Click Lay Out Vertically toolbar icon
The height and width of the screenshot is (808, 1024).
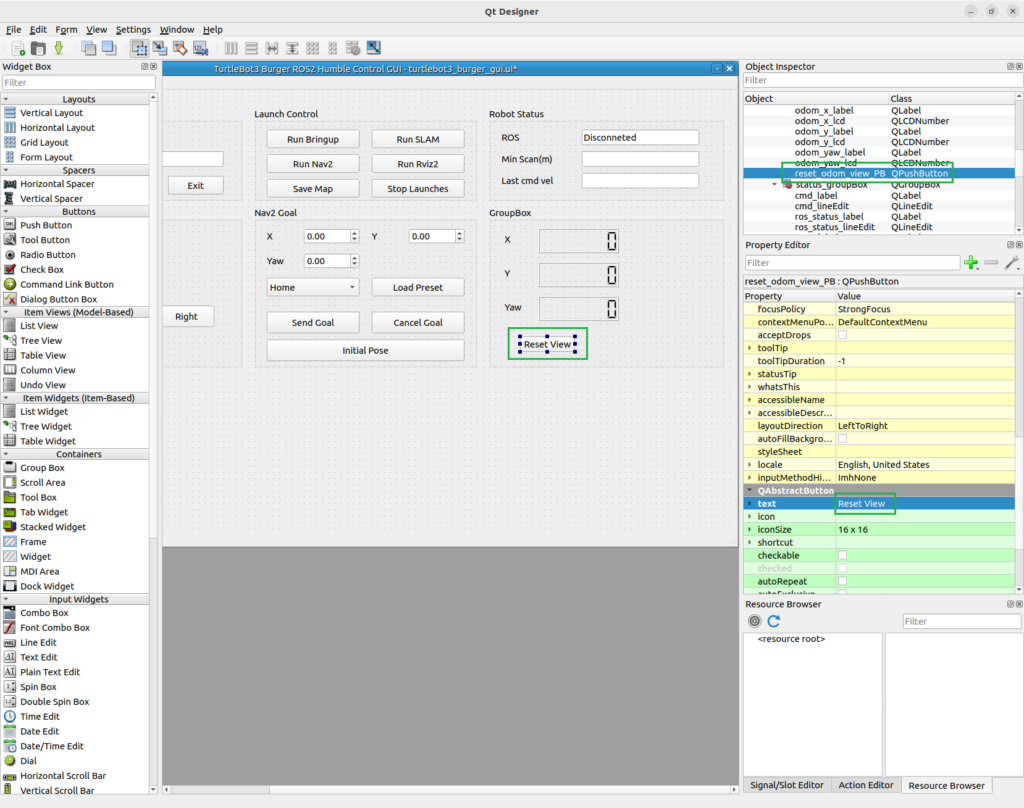pyautogui.click(x=251, y=48)
